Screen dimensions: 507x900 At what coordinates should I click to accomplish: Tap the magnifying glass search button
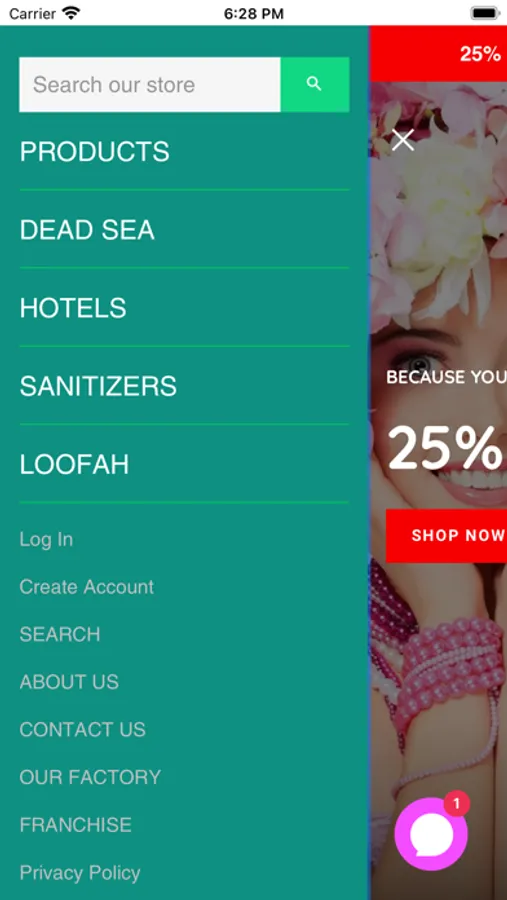pos(315,84)
